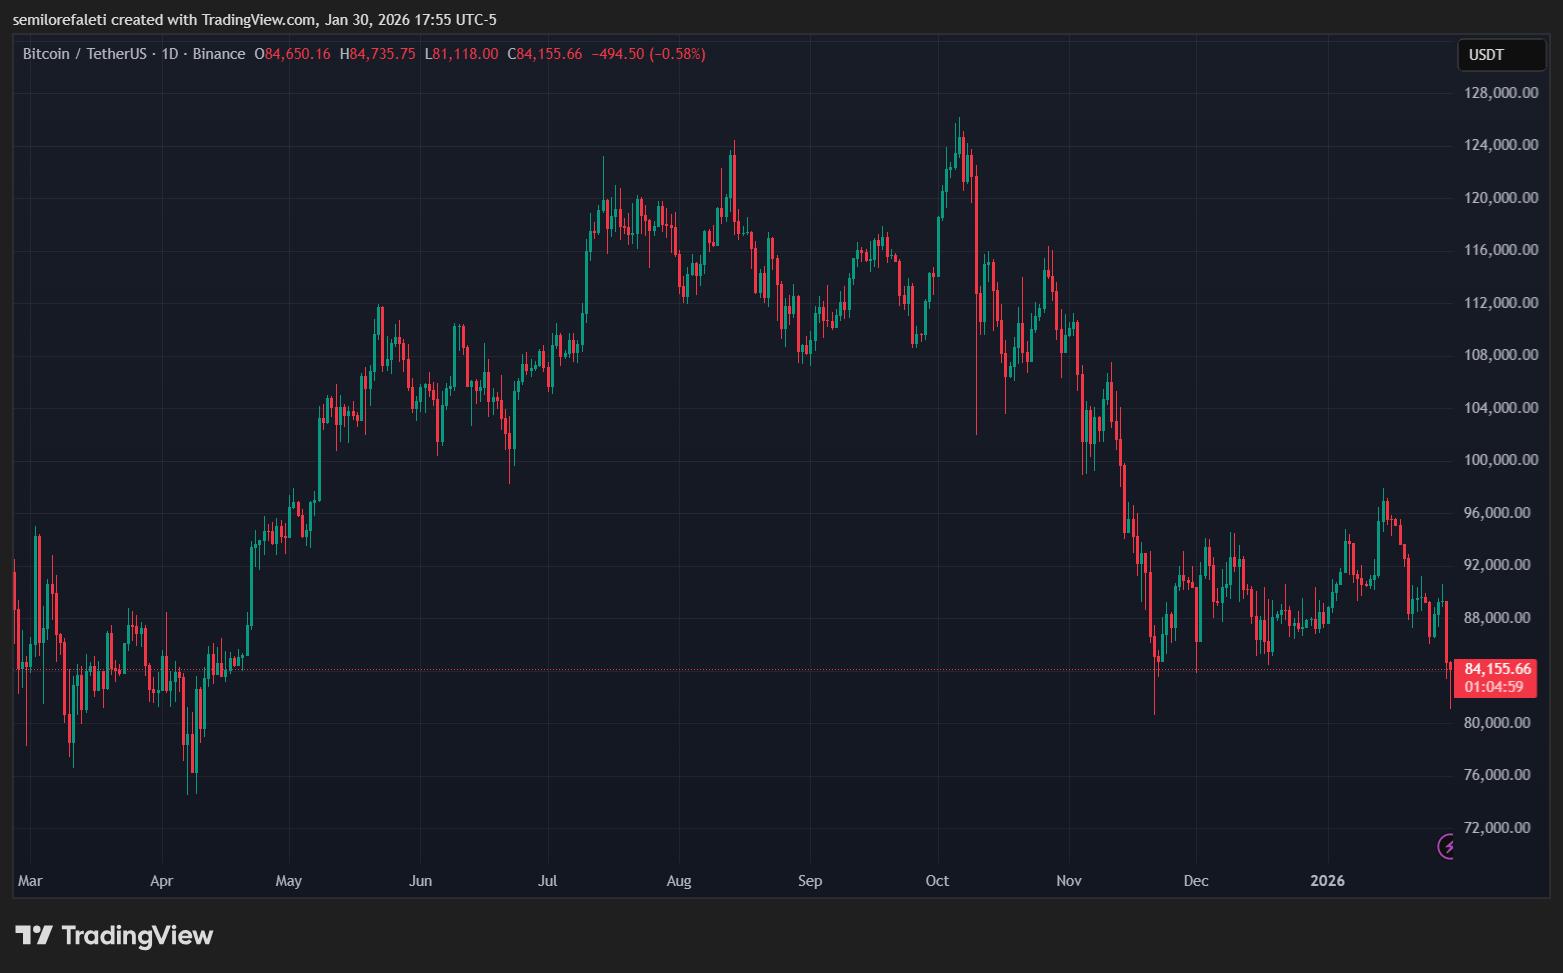This screenshot has width=1563, height=973.
Task: Click the high value H84,735.75
Action: pos(376,54)
